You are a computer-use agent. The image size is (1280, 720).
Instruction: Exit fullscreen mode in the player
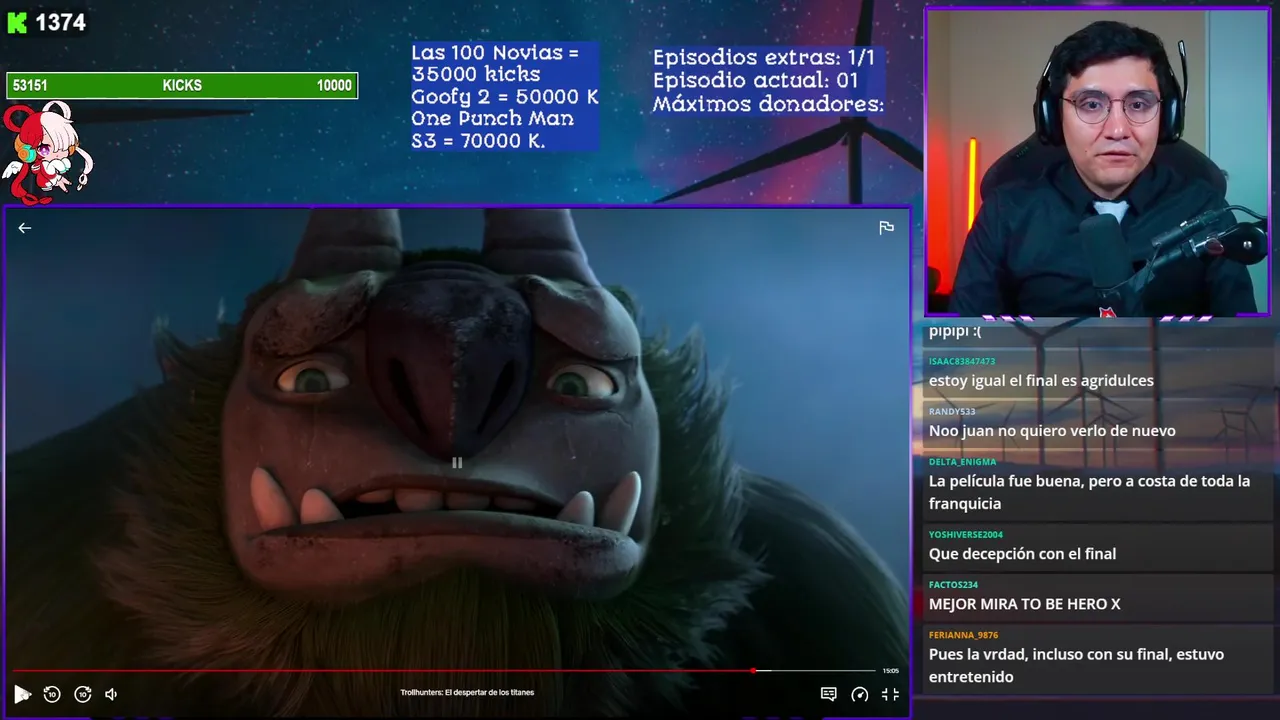[890, 694]
